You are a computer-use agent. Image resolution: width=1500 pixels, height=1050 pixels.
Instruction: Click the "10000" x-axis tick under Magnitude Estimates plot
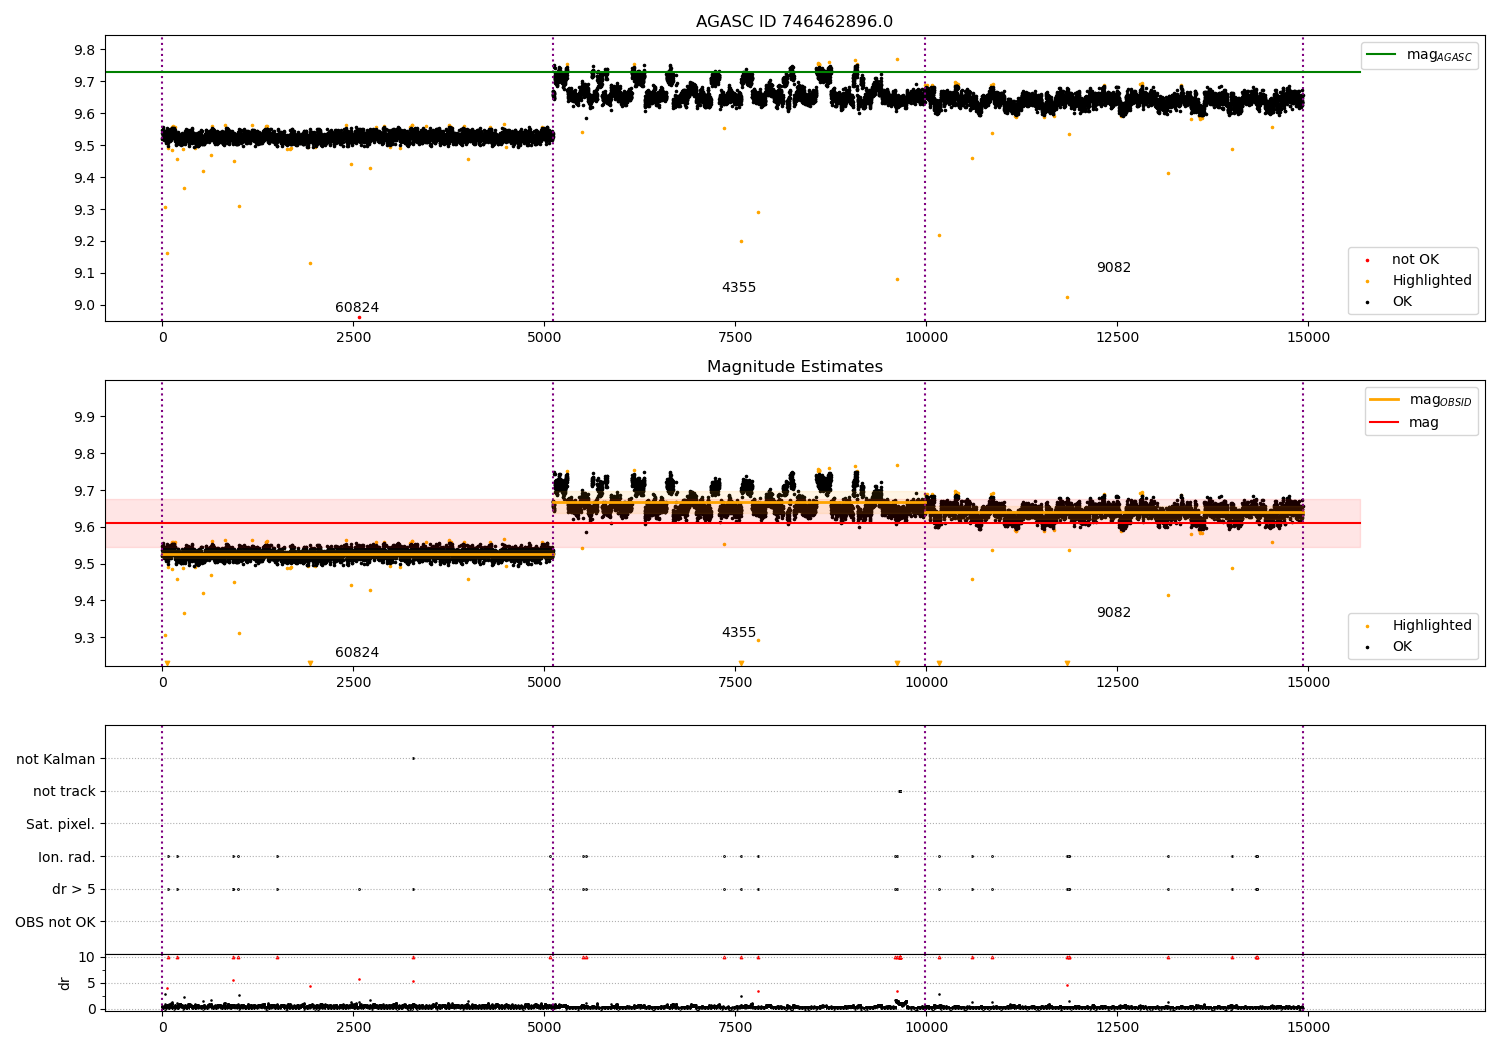click(x=926, y=683)
